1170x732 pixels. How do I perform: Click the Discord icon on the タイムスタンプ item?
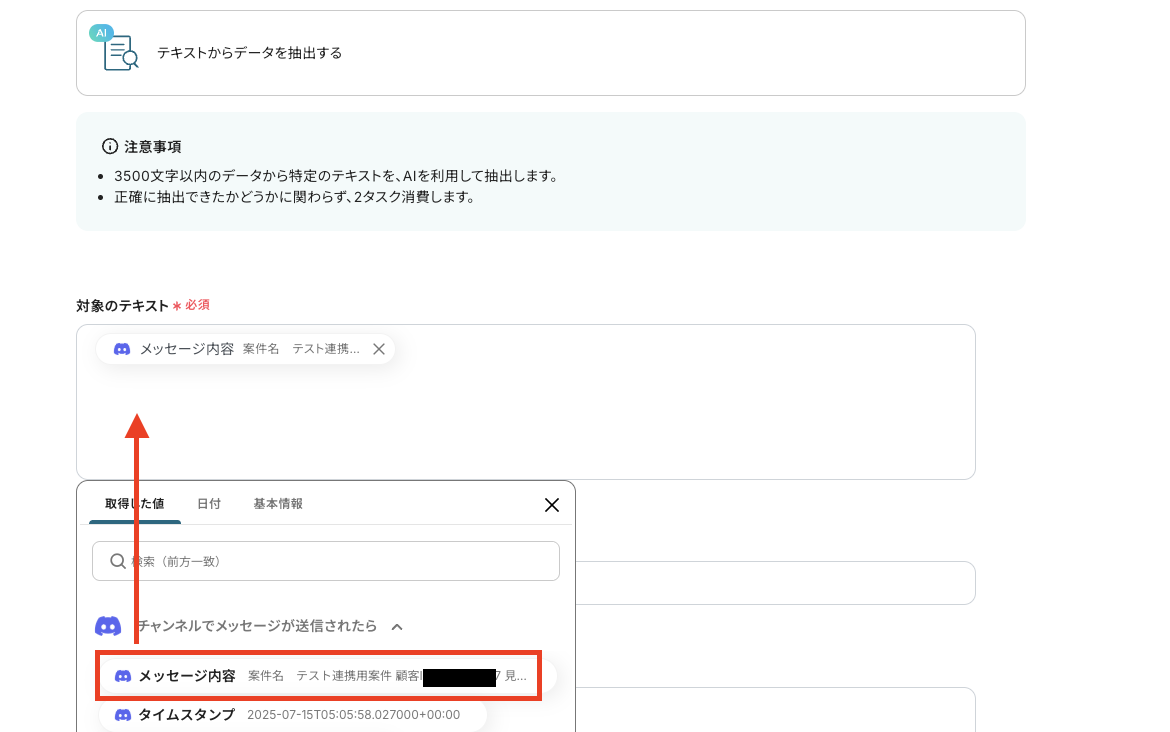(123, 715)
